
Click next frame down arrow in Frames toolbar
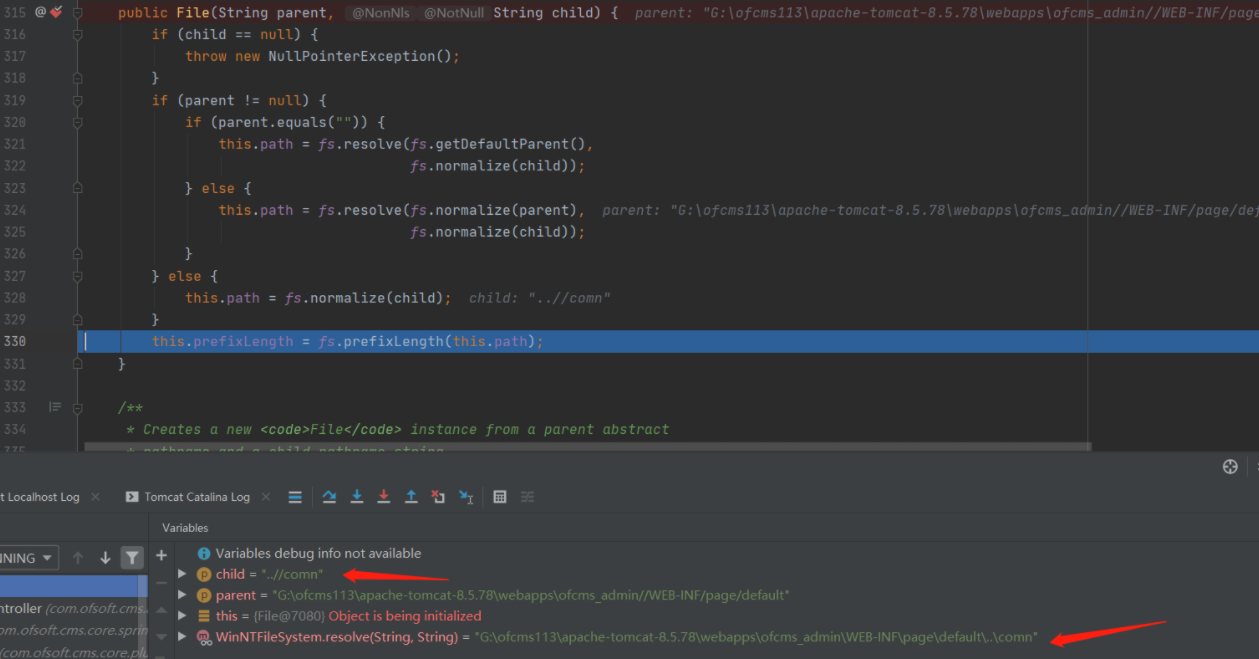point(105,558)
